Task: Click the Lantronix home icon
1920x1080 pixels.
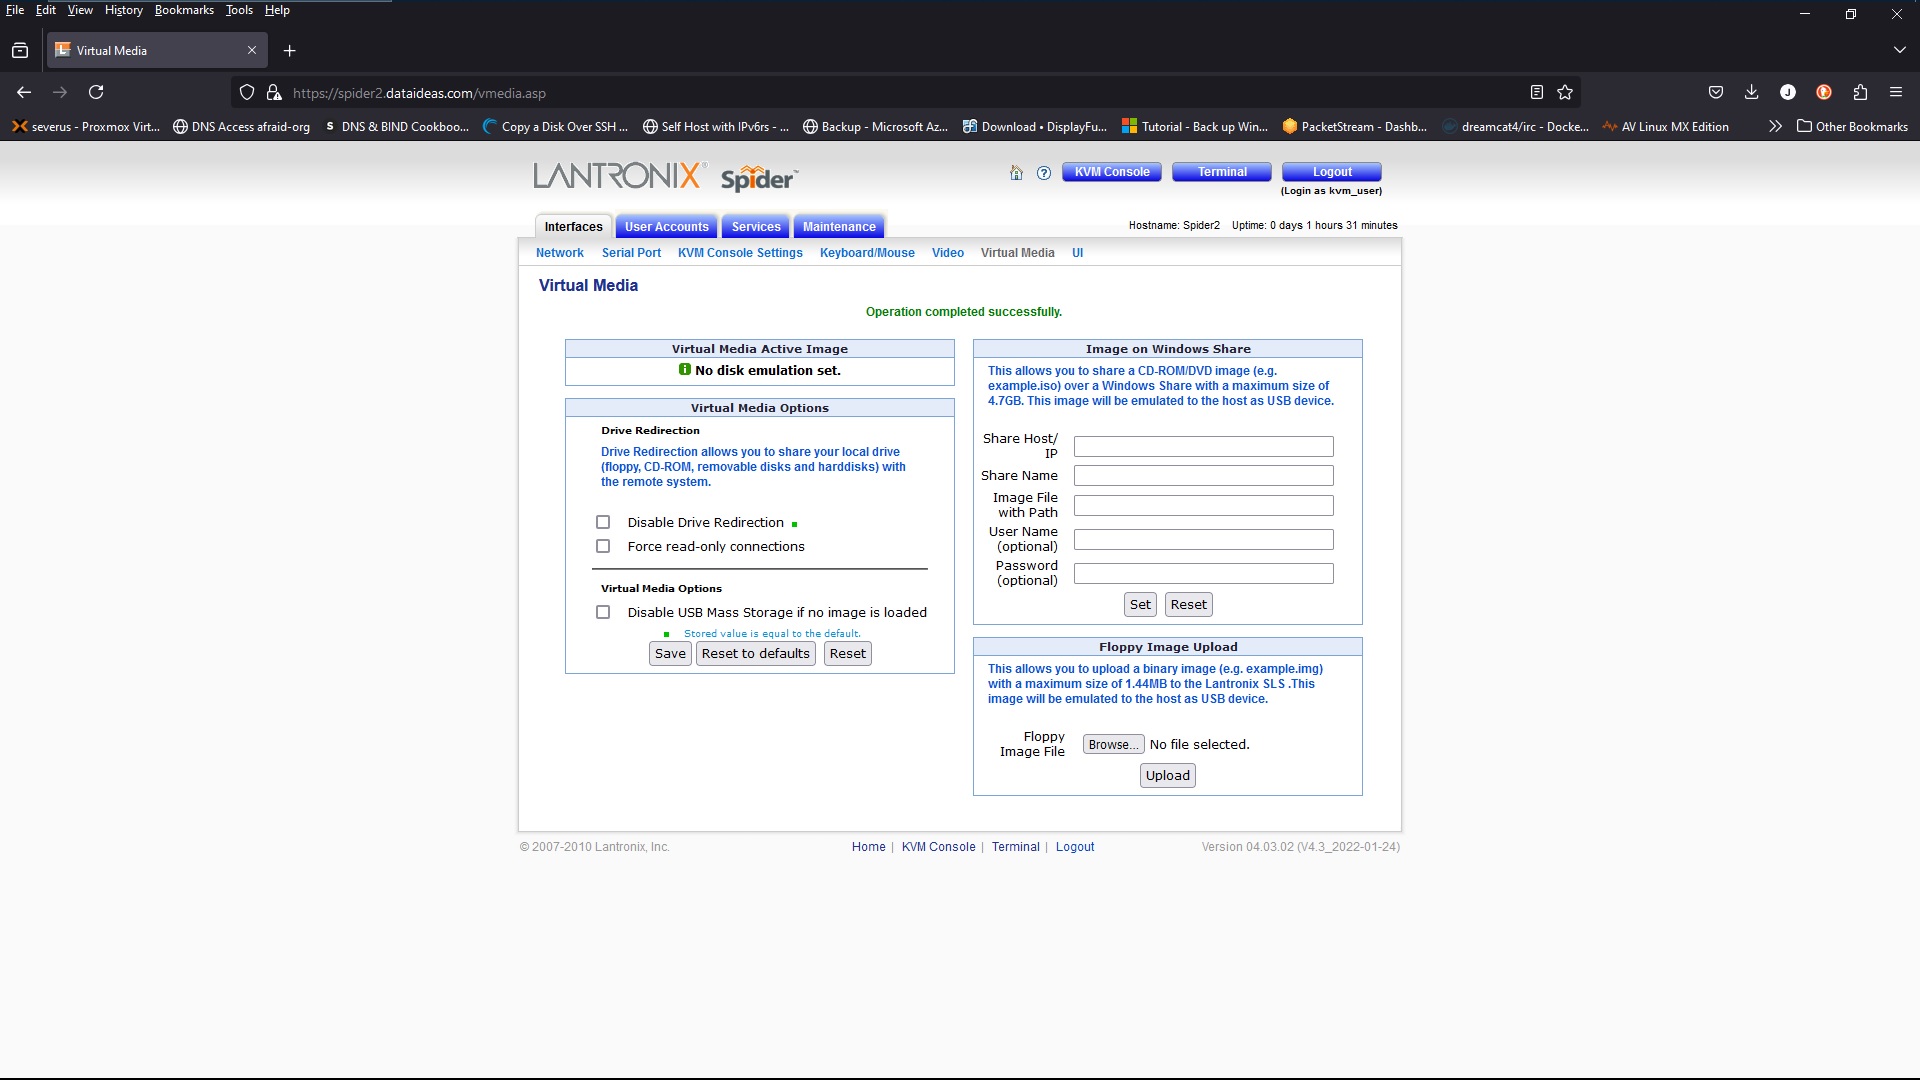Action: [x=1016, y=173]
